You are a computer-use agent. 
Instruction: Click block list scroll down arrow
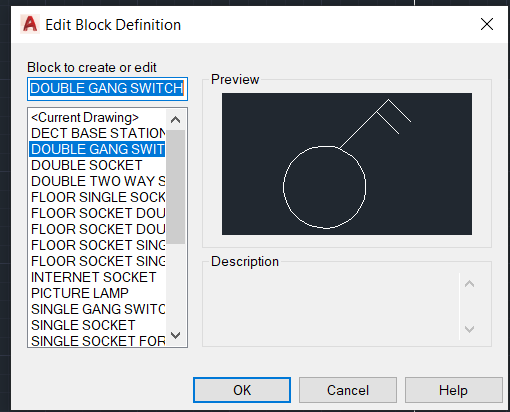tap(176, 335)
